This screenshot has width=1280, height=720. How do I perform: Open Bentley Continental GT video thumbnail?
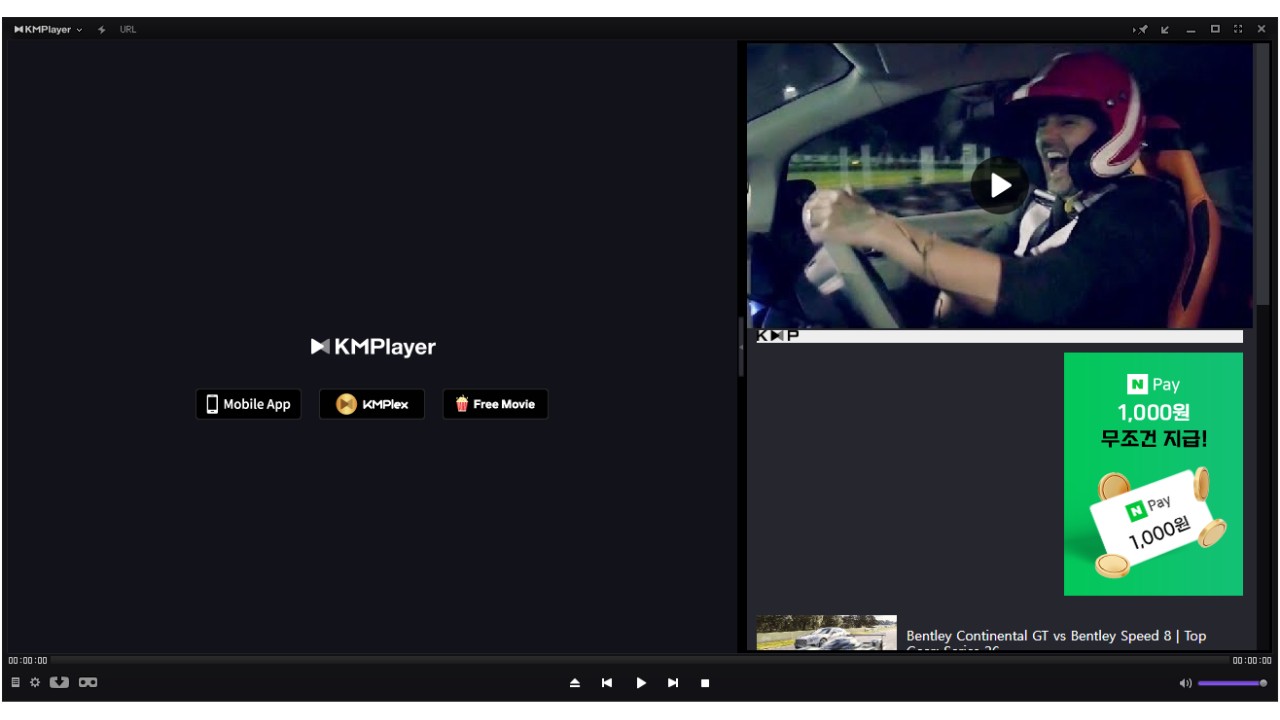click(826, 633)
